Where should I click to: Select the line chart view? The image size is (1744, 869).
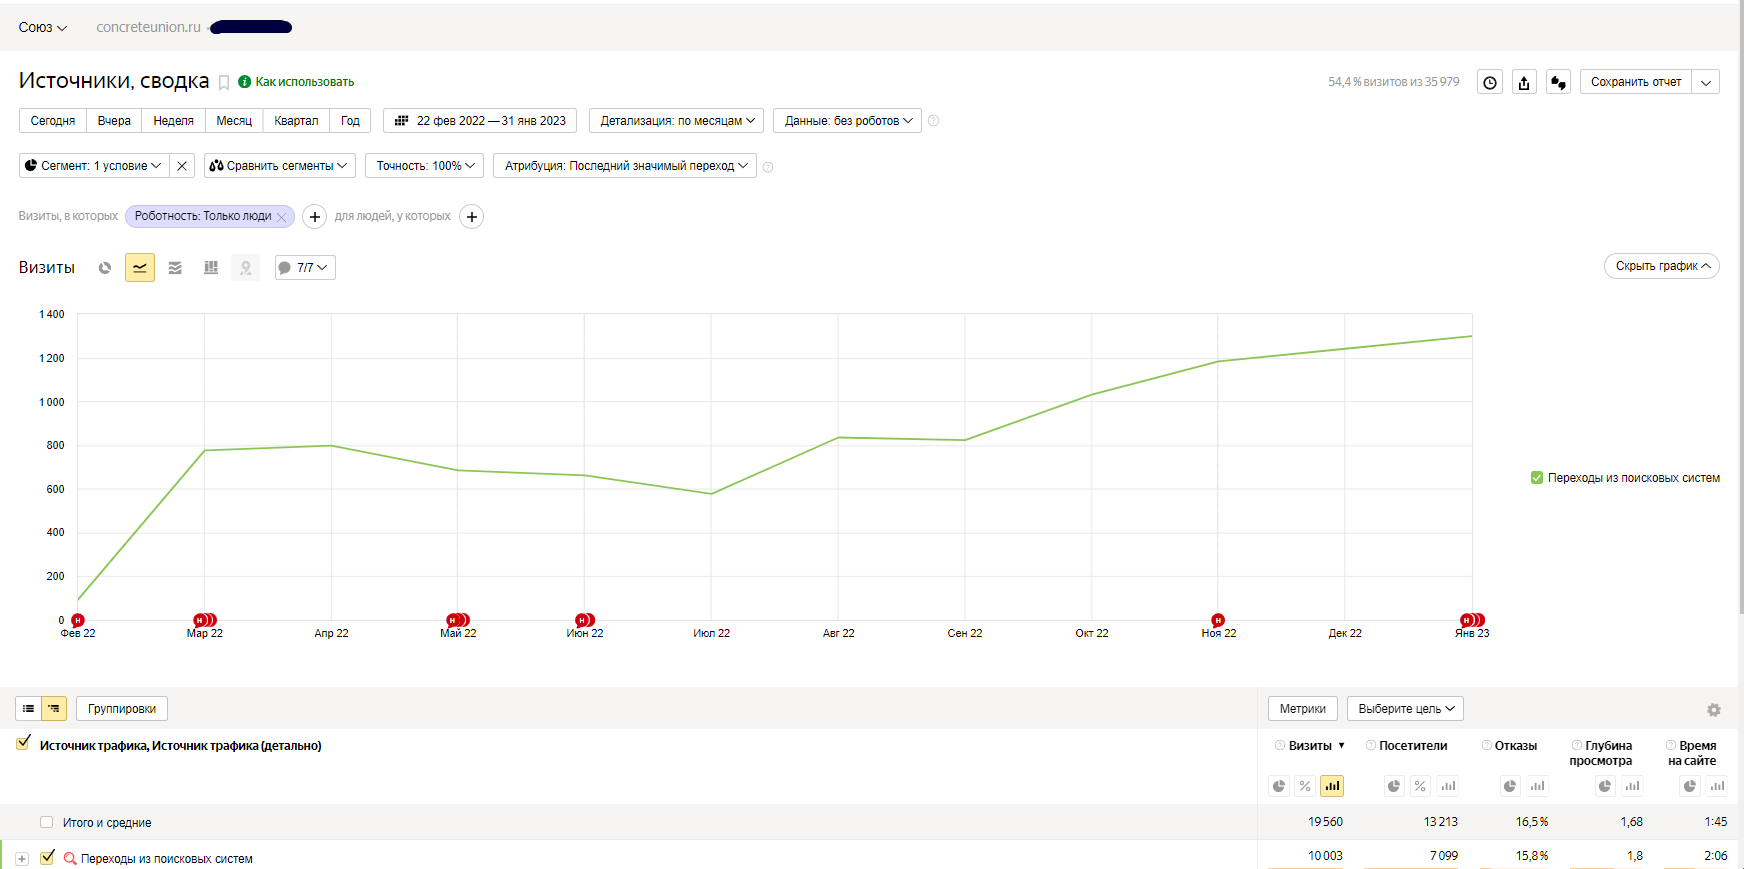tap(140, 268)
